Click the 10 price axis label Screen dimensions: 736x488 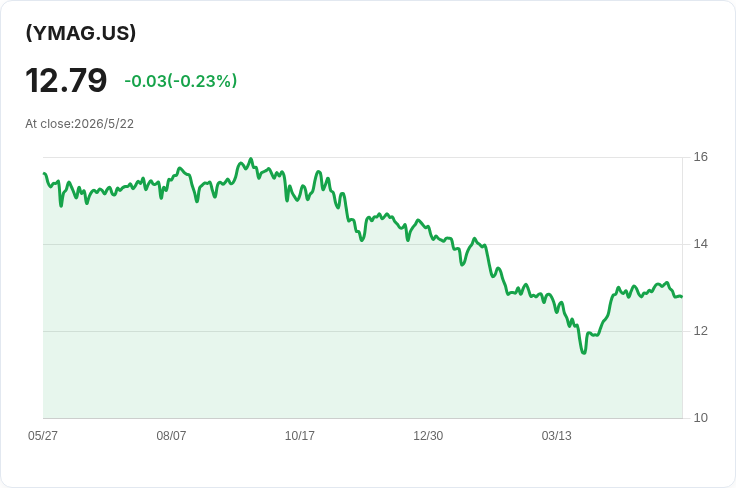pos(701,418)
